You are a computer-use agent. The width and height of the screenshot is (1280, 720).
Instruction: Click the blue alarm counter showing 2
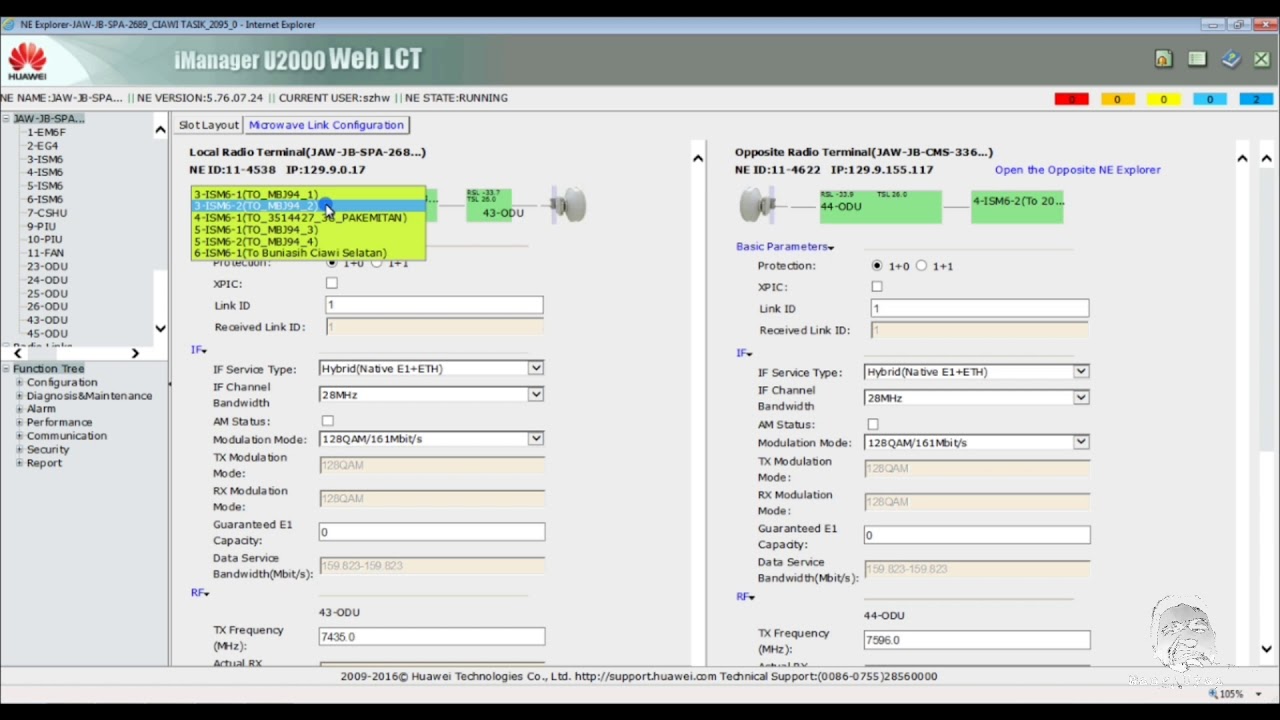(1256, 99)
